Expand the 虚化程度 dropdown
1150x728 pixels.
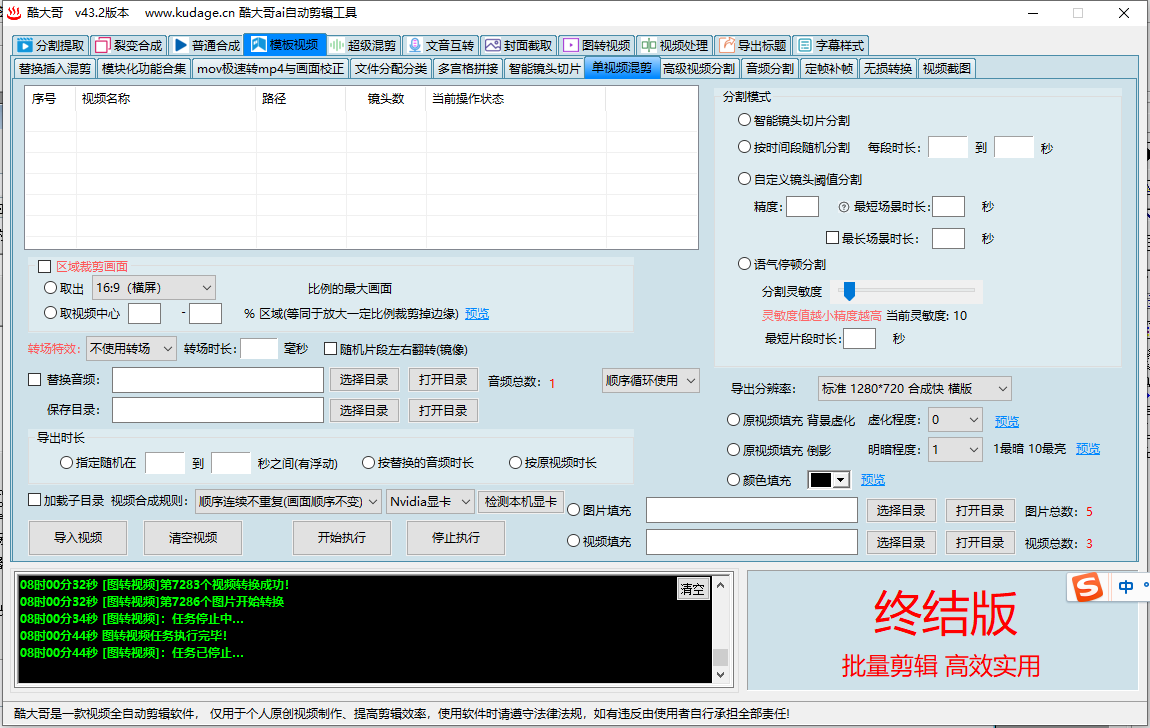click(x=955, y=420)
